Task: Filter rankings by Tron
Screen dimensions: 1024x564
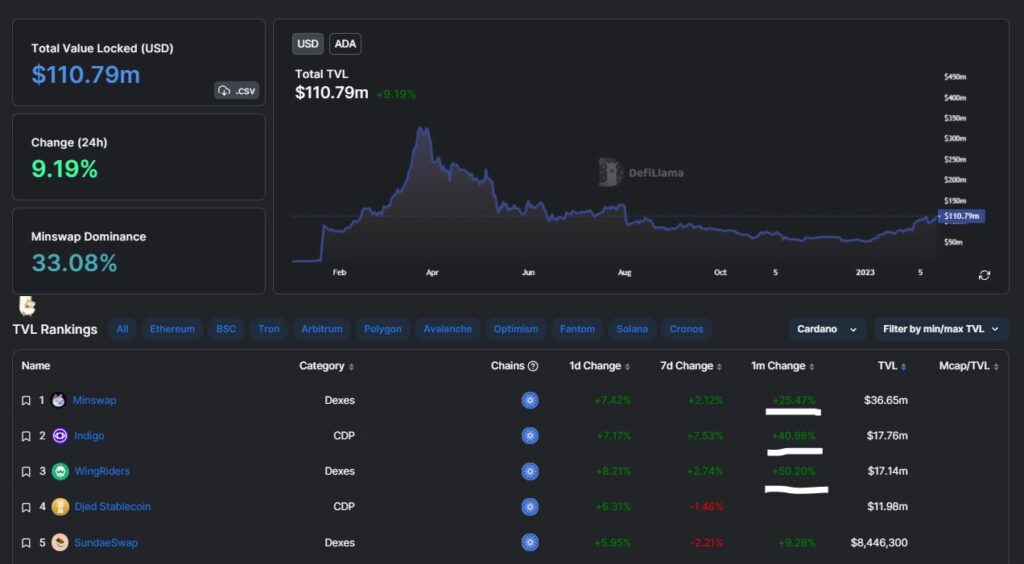Action: [x=268, y=329]
